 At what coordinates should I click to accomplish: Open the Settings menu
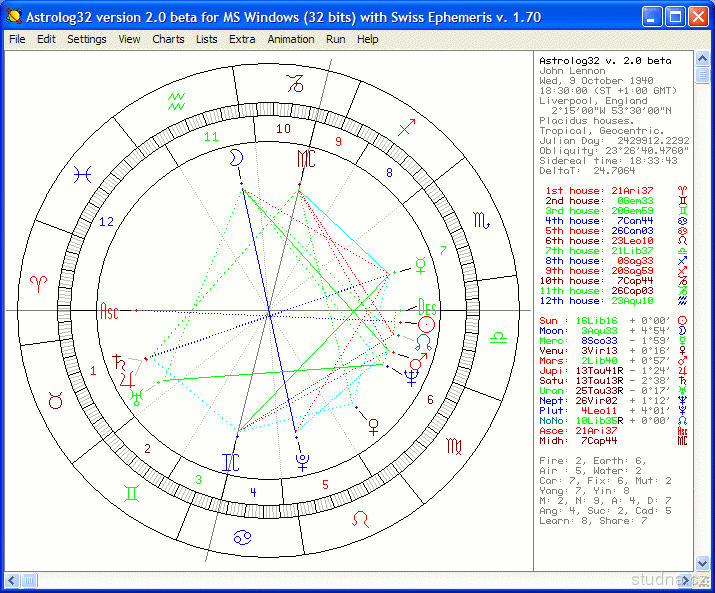tap(87, 39)
